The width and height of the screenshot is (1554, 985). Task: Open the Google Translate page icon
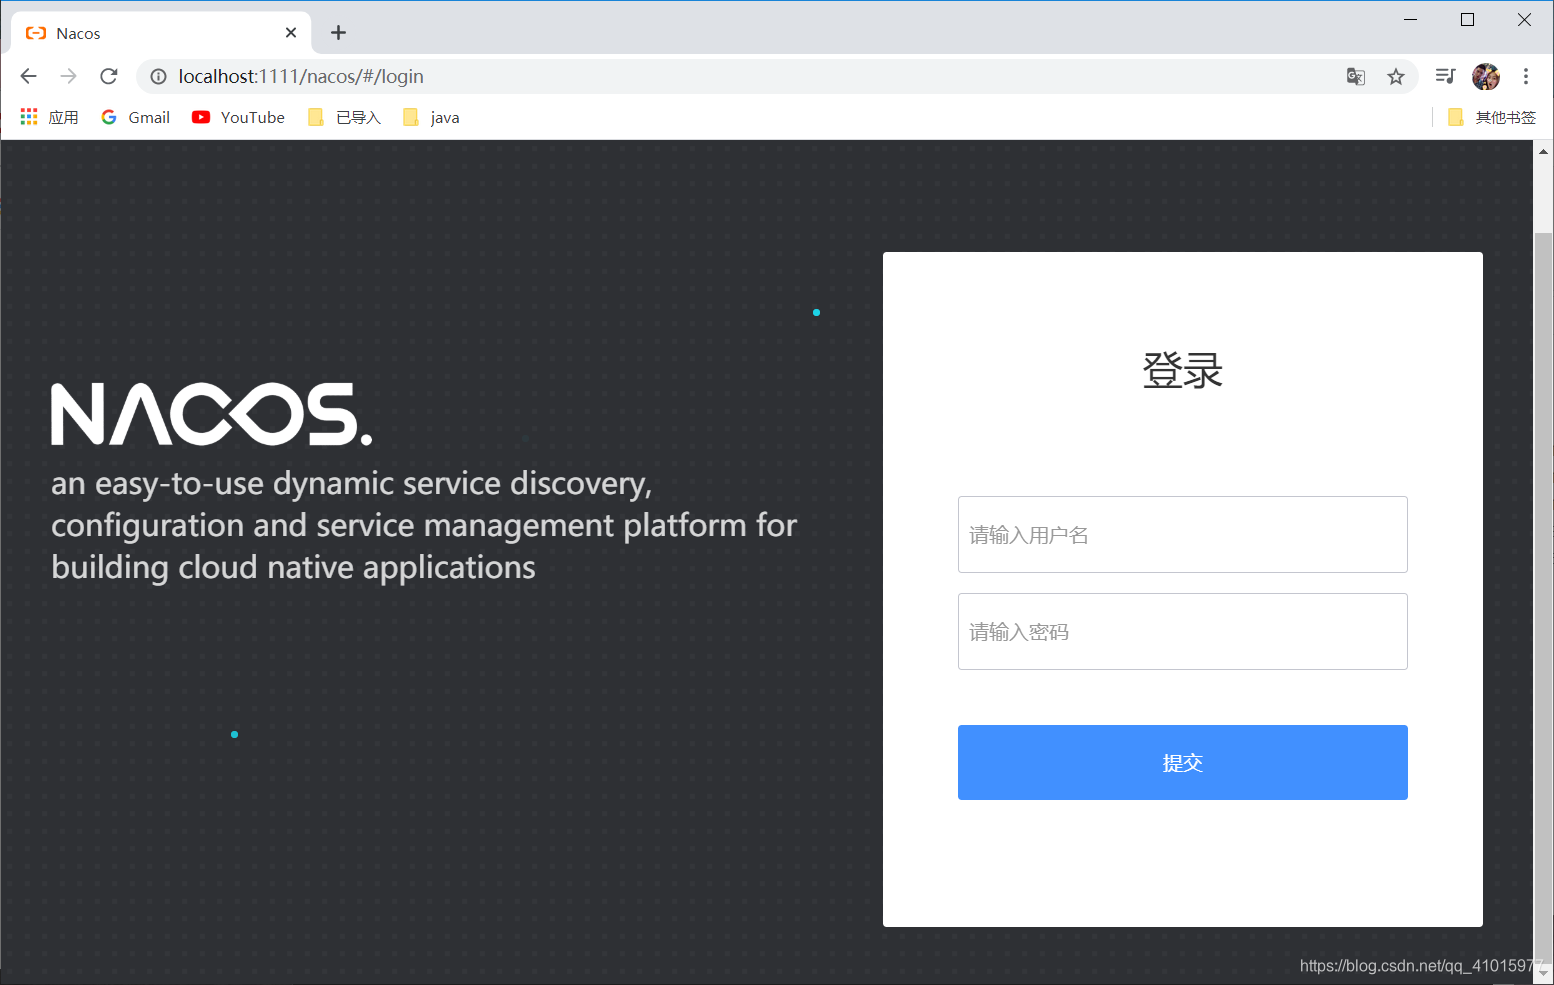pos(1356,76)
